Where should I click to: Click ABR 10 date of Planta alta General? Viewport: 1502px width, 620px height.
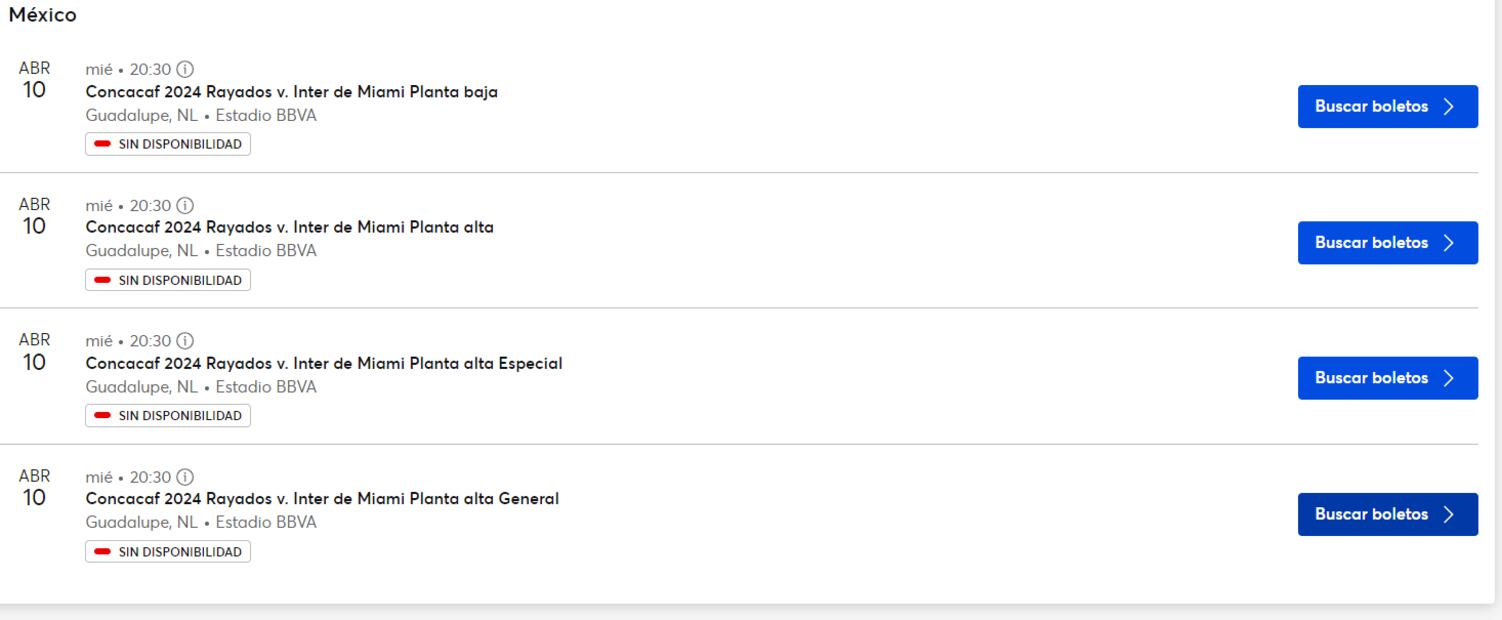pos(34,488)
